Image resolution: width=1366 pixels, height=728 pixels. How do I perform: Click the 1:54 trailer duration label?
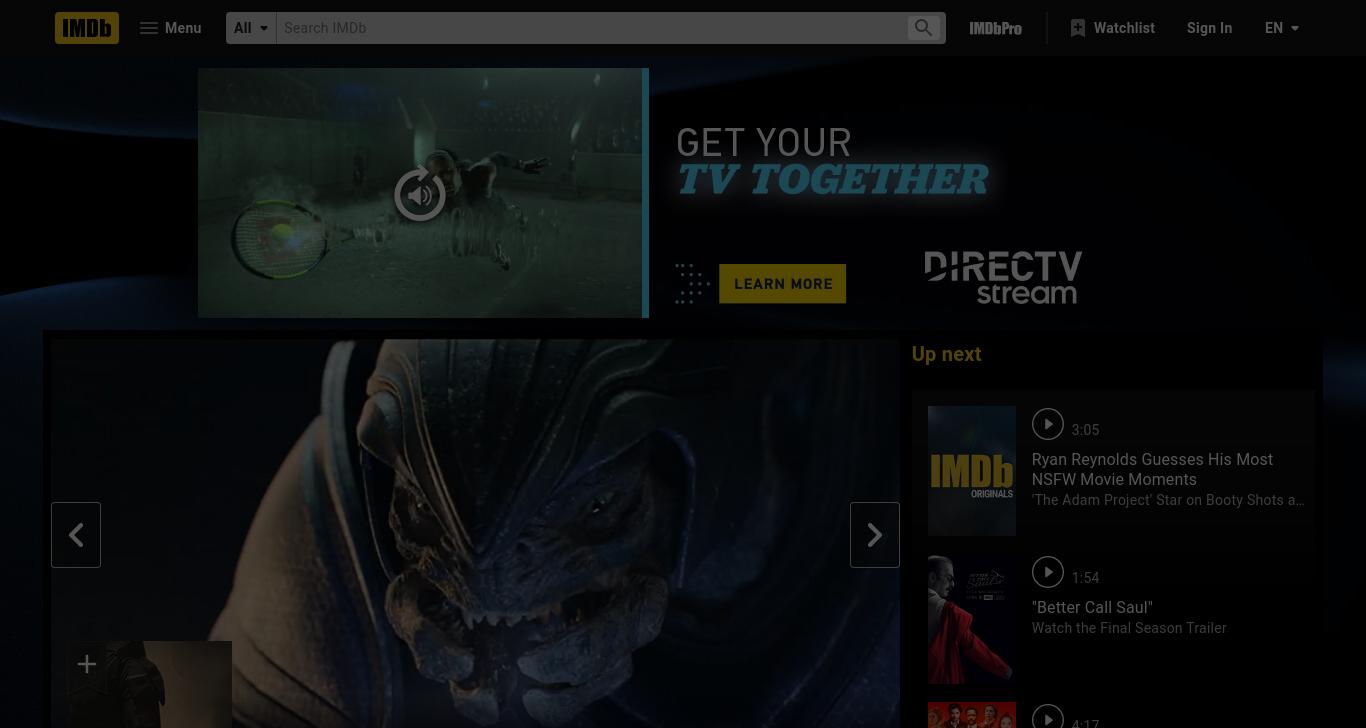pyautogui.click(x=1085, y=578)
